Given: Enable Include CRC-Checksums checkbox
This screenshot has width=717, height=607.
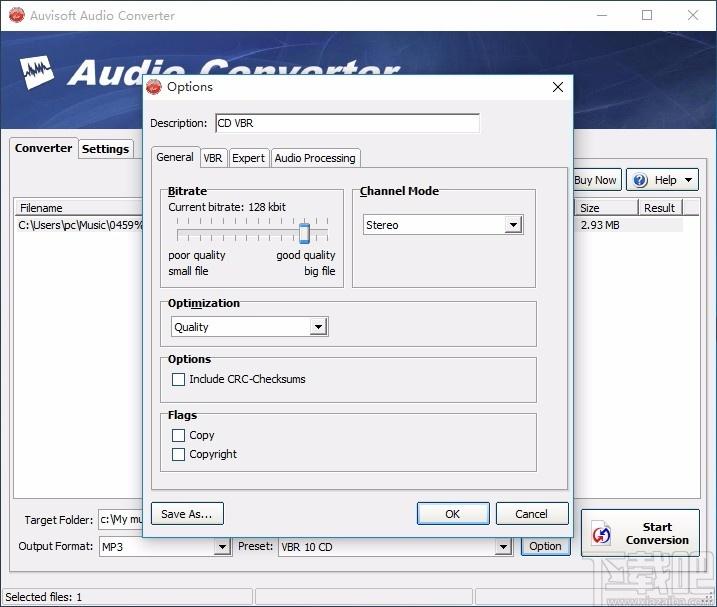Looking at the screenshot, I should pos(179,380).
